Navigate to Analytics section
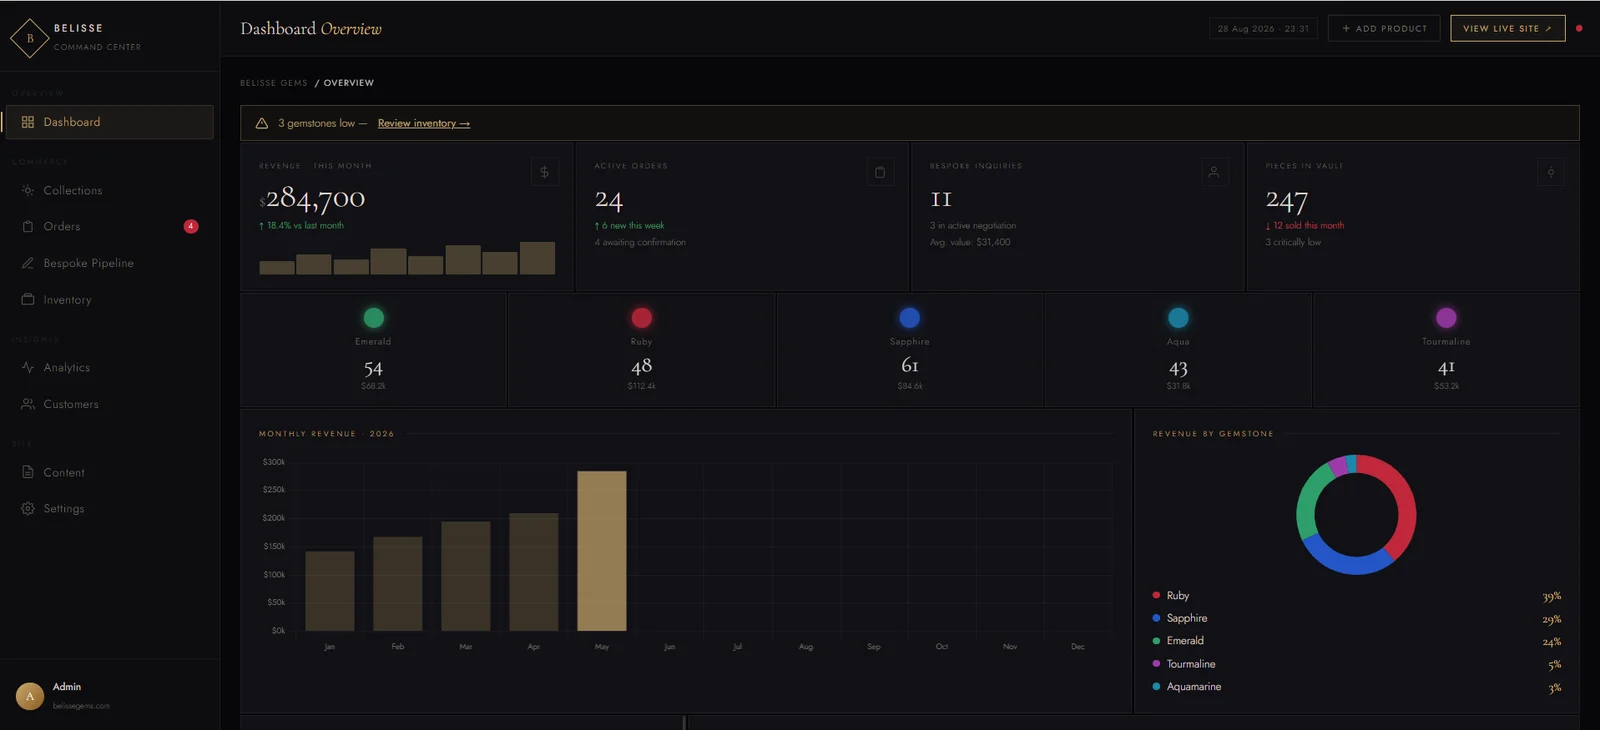The image size is (1600, 730). pos(109,367)
